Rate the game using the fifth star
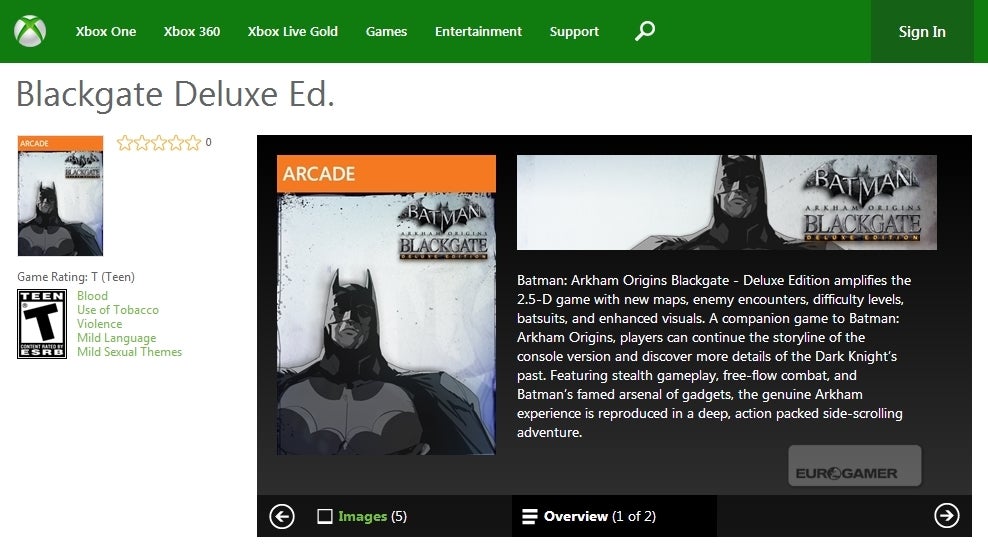The width and height of the screenshot is (988, 554). pyautogui.click(x=193, y=143)
